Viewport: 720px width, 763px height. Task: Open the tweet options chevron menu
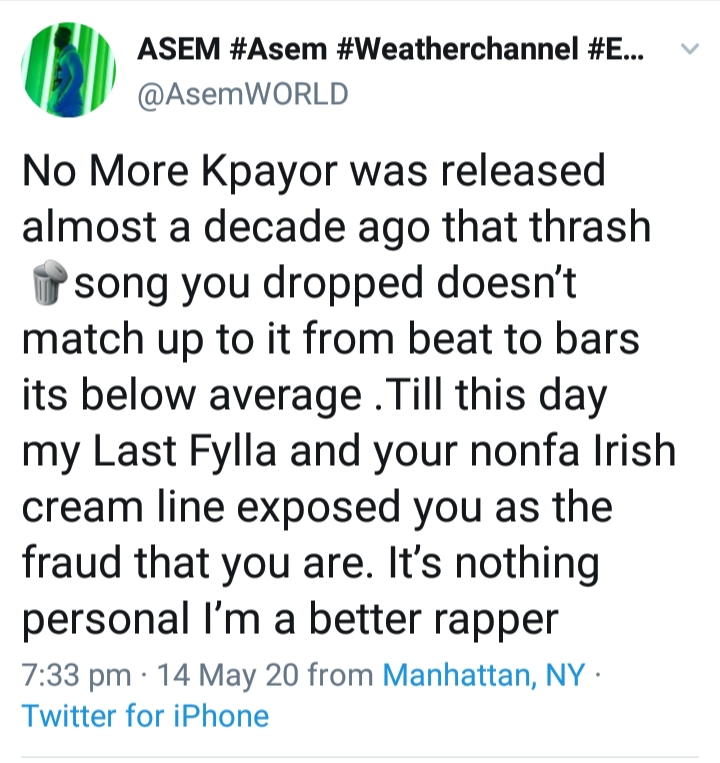689,49
